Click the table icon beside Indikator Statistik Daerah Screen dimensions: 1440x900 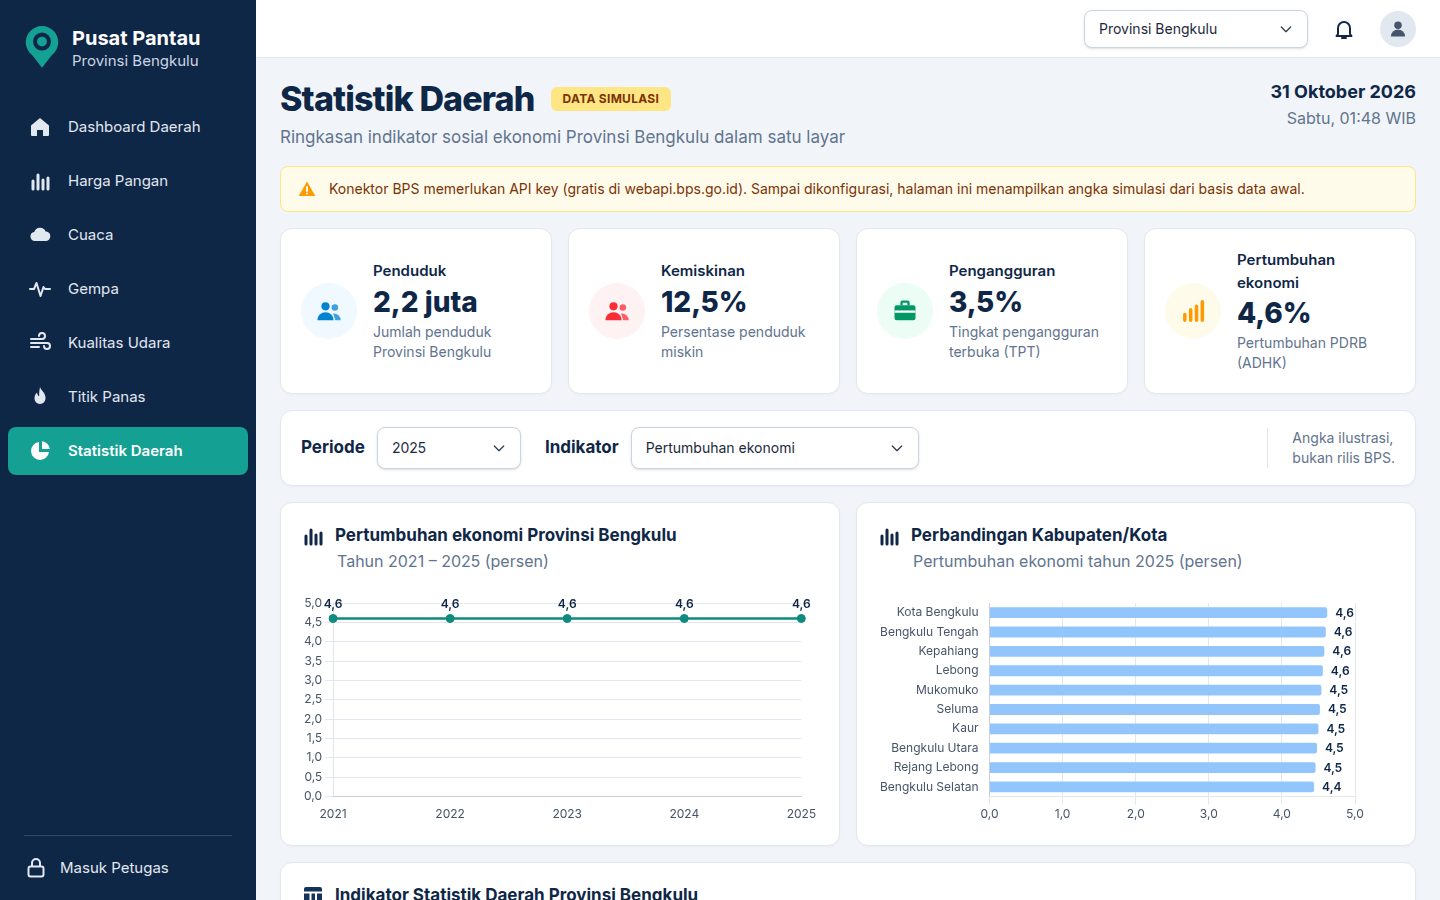pyautogui.click(x=313, y=893)
